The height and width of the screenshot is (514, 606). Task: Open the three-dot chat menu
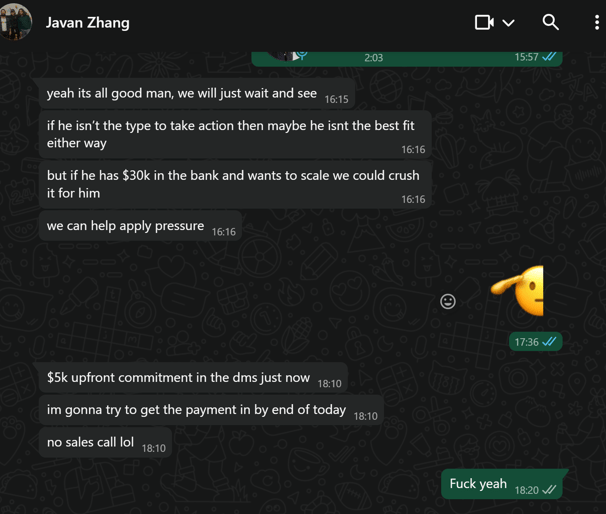pos(597,22)
